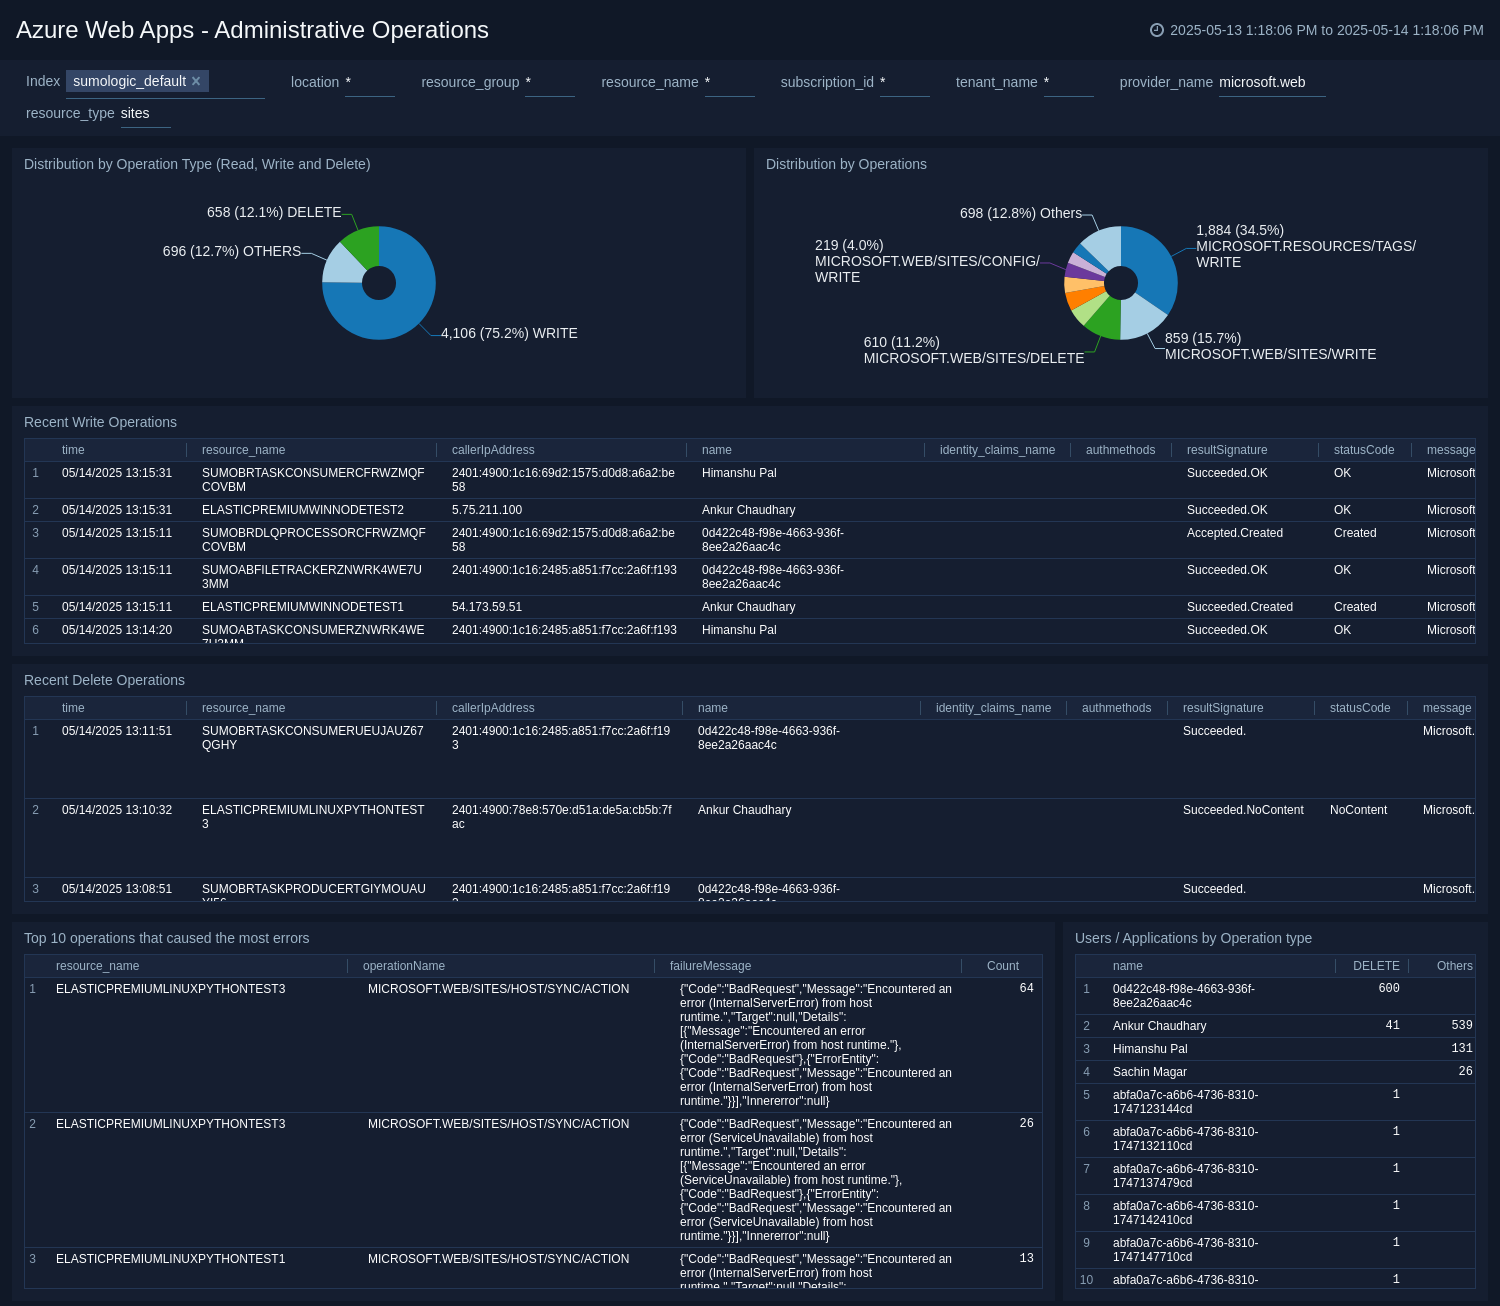Click the error count 26 cell
1500x1306 pixels.
[x=1026, y=1123]
